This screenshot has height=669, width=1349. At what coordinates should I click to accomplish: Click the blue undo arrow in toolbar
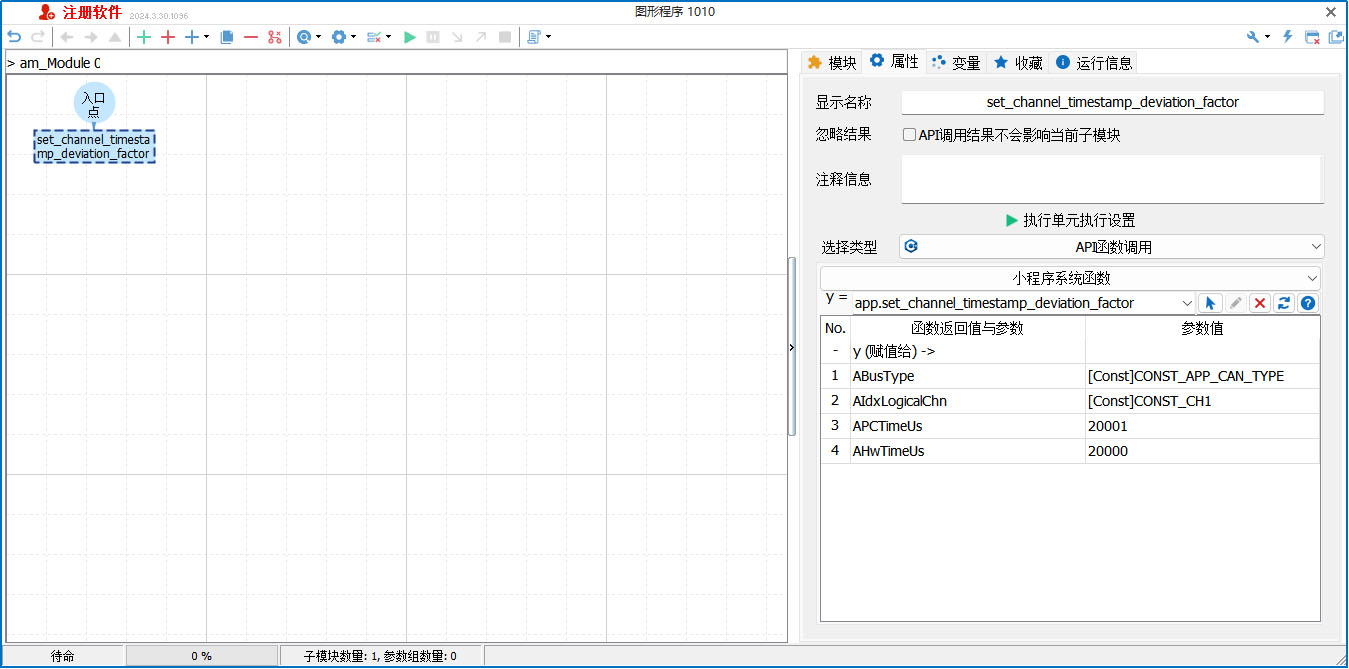14,37
